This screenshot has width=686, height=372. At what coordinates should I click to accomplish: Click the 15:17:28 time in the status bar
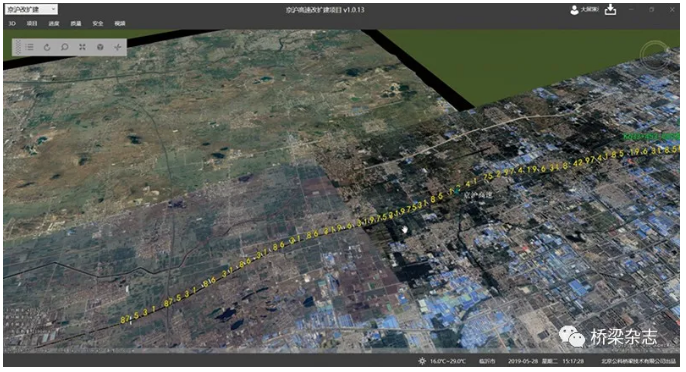573,361
